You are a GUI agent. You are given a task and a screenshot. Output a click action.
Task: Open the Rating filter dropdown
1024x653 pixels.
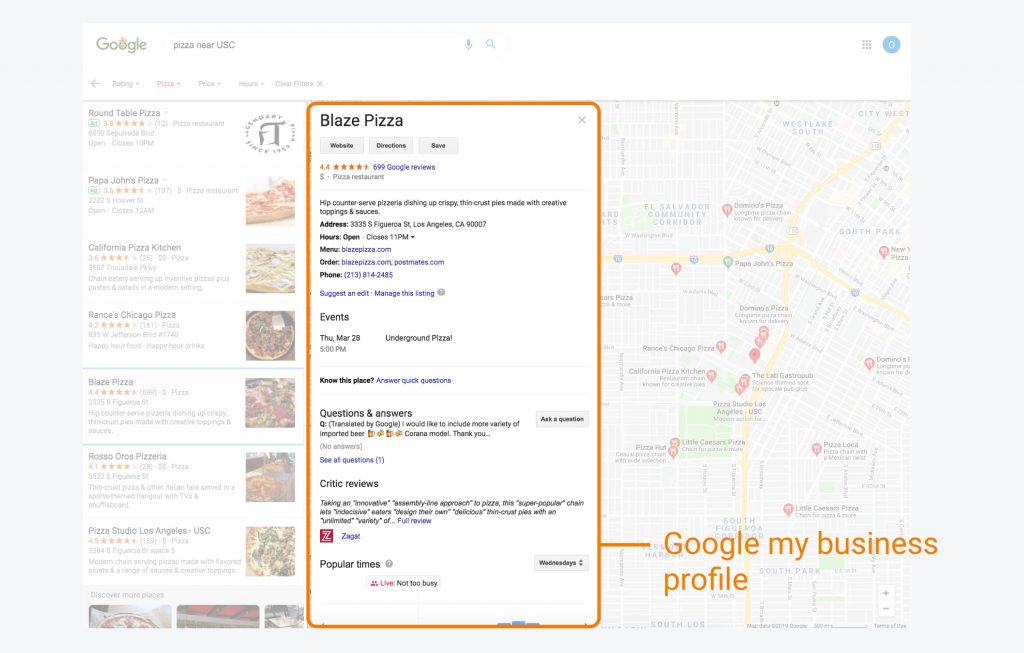tap(125, 84)
